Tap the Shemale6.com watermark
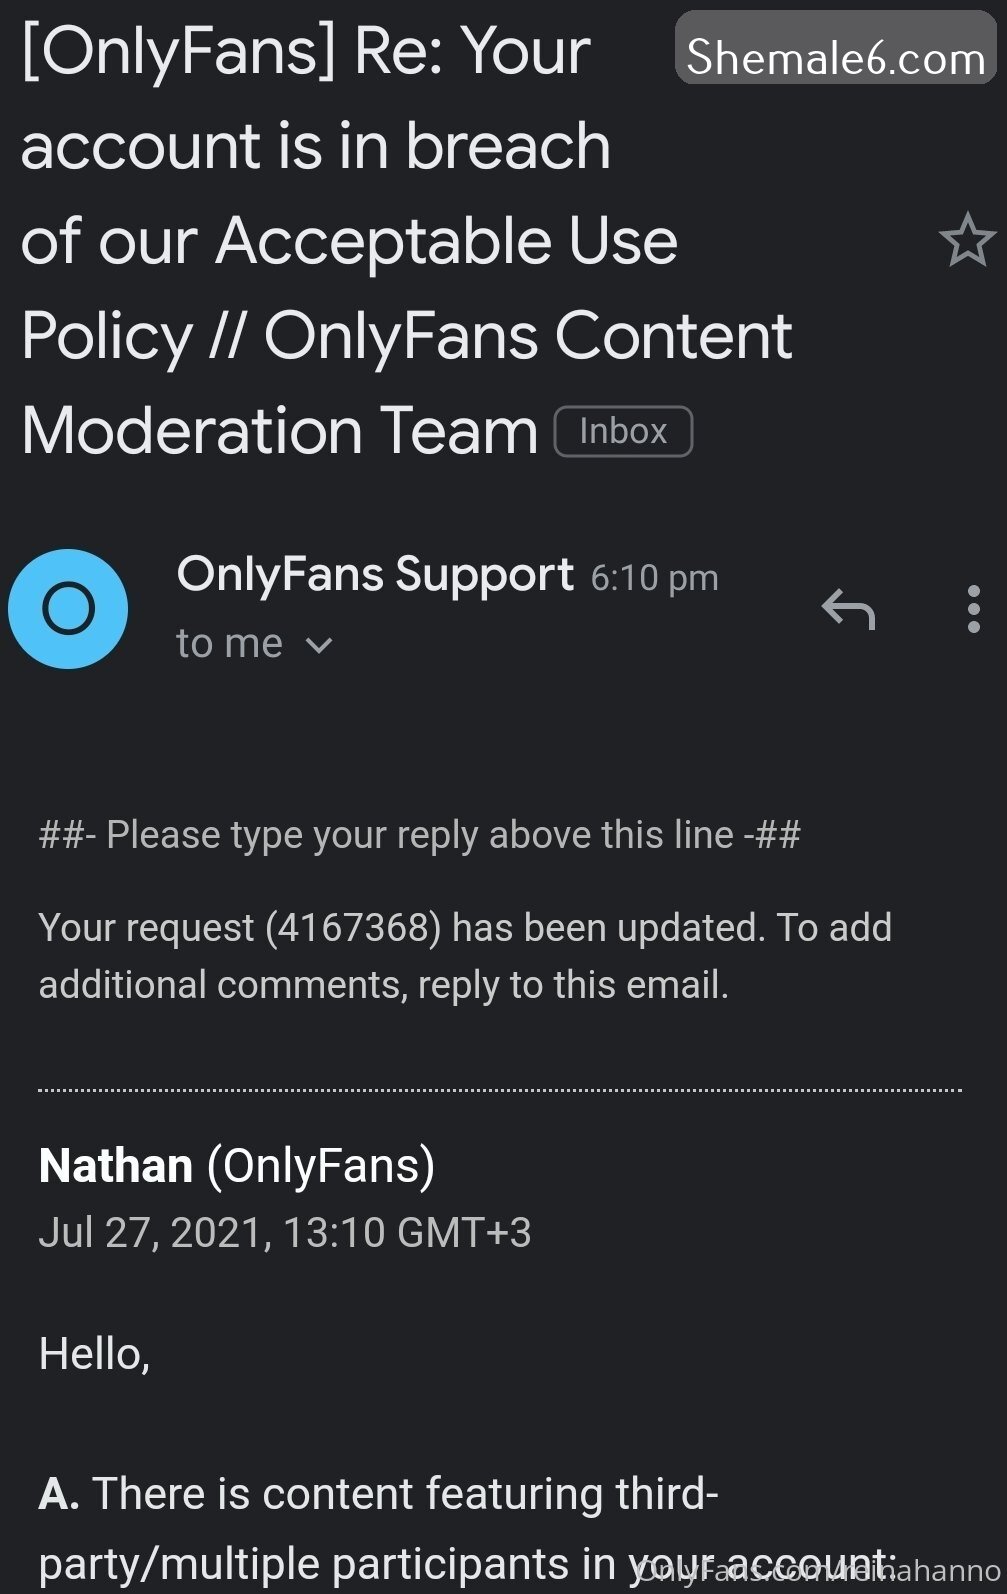 point(836,56)
